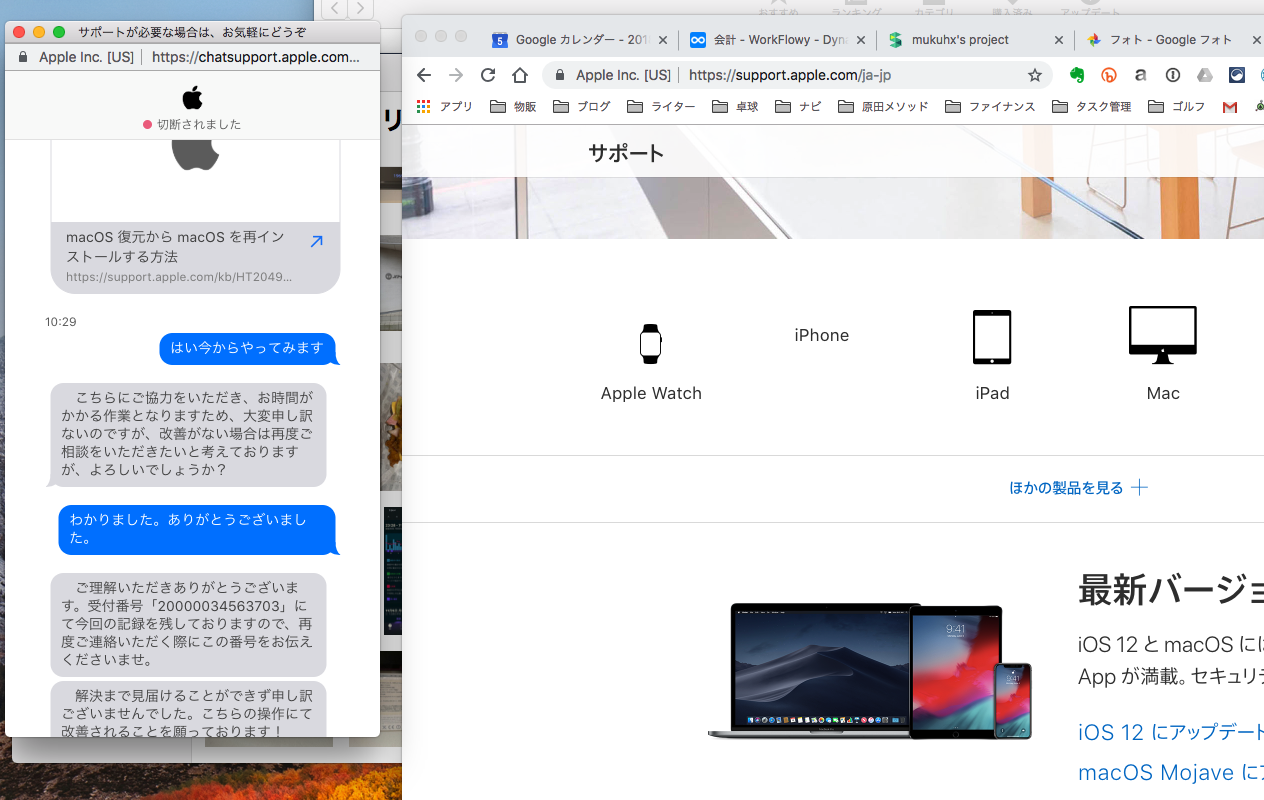
Task: Open macOS reinstall article arrow in chat
Action: [316, 241]
